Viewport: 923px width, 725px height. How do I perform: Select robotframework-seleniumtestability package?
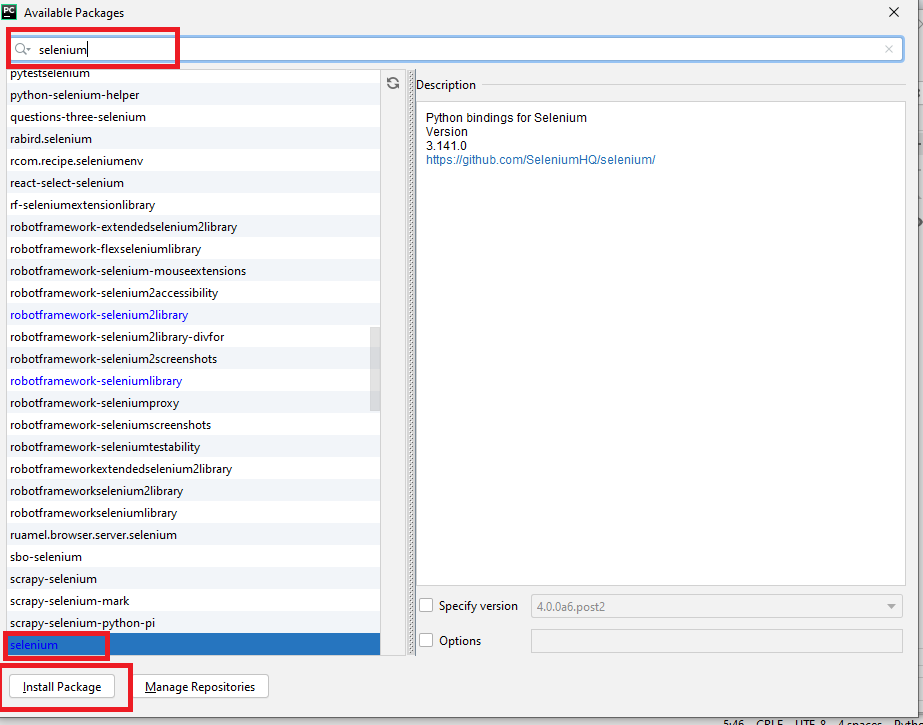pos(194,447)
